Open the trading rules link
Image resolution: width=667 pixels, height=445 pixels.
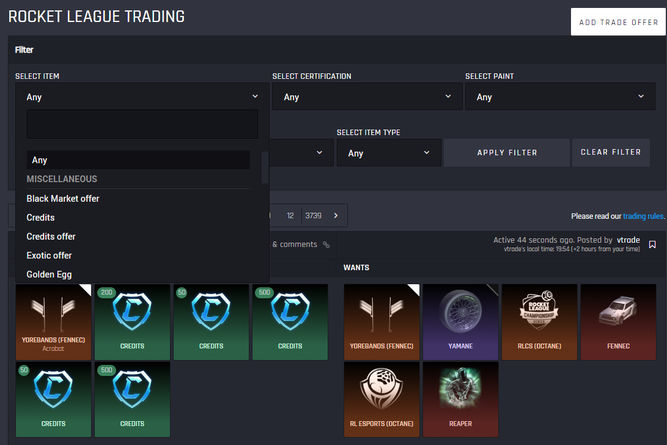pyautogui.click(x=643, y=216)
